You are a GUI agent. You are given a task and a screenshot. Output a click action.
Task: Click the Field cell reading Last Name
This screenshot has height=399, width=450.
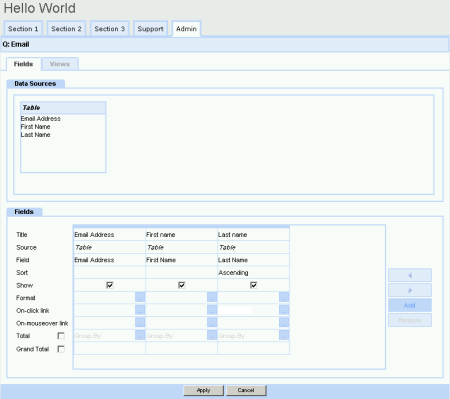(x=253, y=260)
